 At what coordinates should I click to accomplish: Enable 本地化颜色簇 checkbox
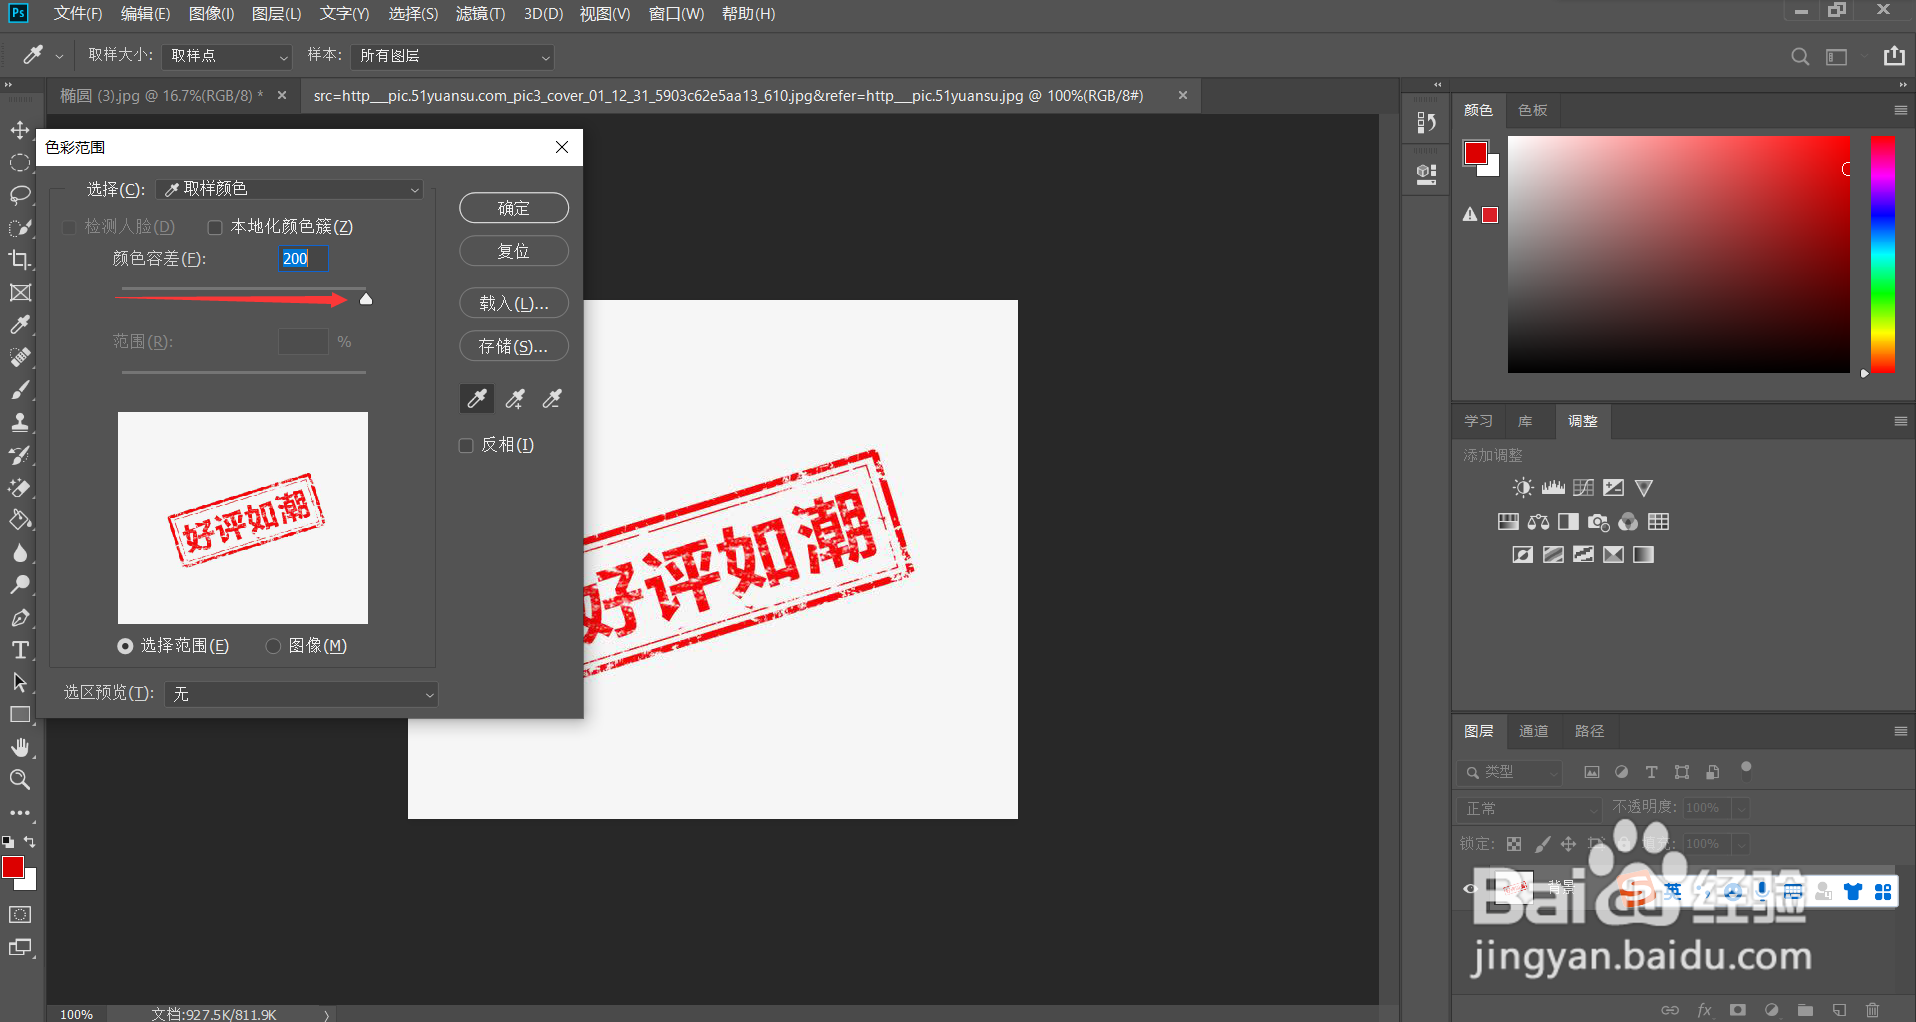215,228
